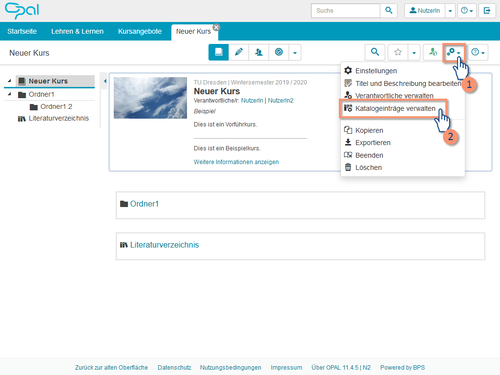The image size is (500, 375).
Task: Click the assessment tool circular icon
Action: (279, 52)
